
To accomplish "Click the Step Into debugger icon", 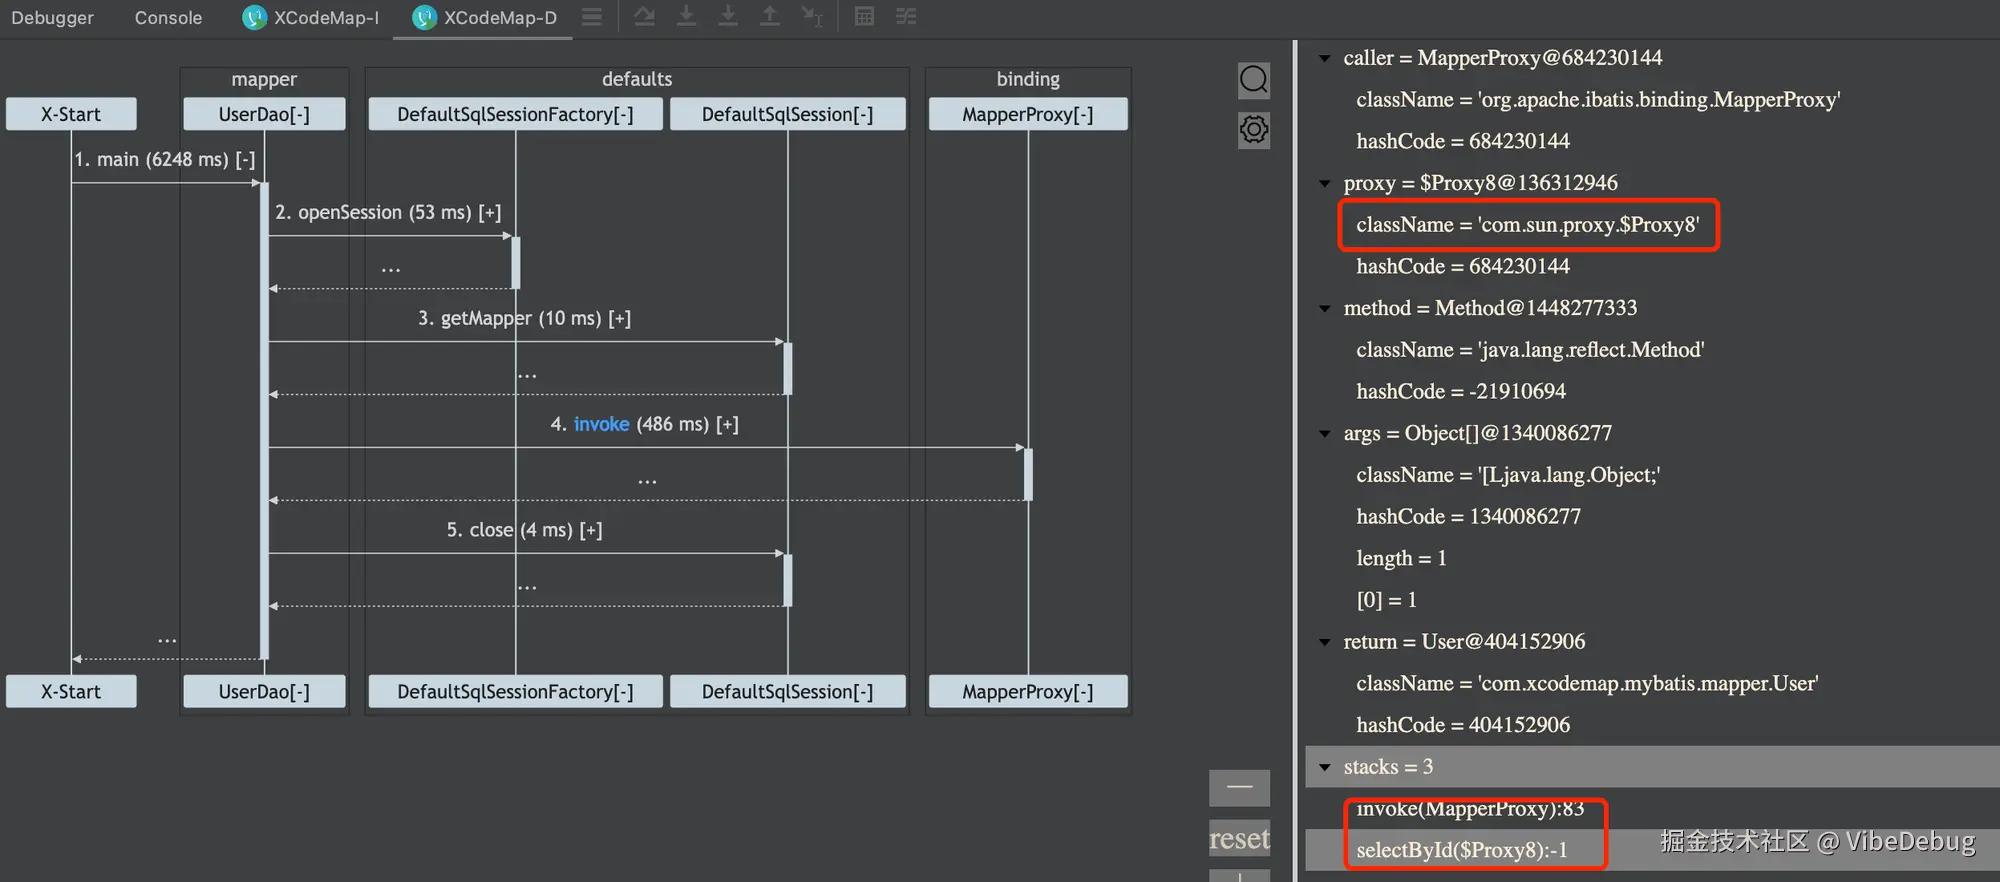I will (x=686, y=17).
